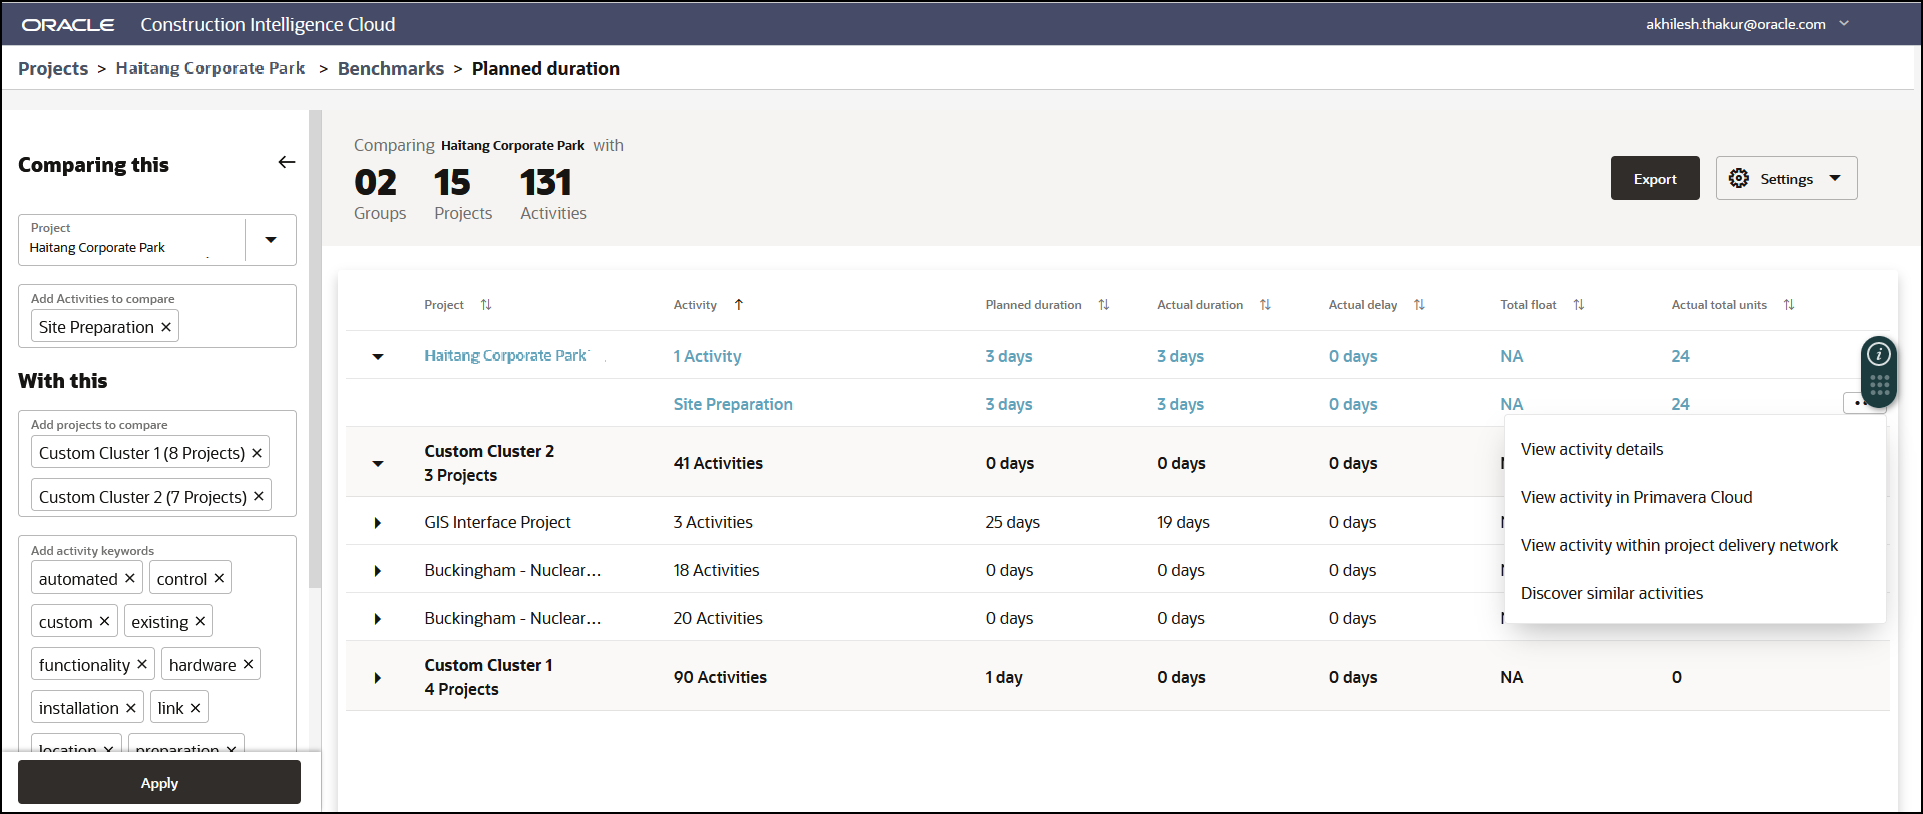This screenshot has width=1923, height=814.
Task: Click the Oracle logo
Action: click(x=68, y=24)
